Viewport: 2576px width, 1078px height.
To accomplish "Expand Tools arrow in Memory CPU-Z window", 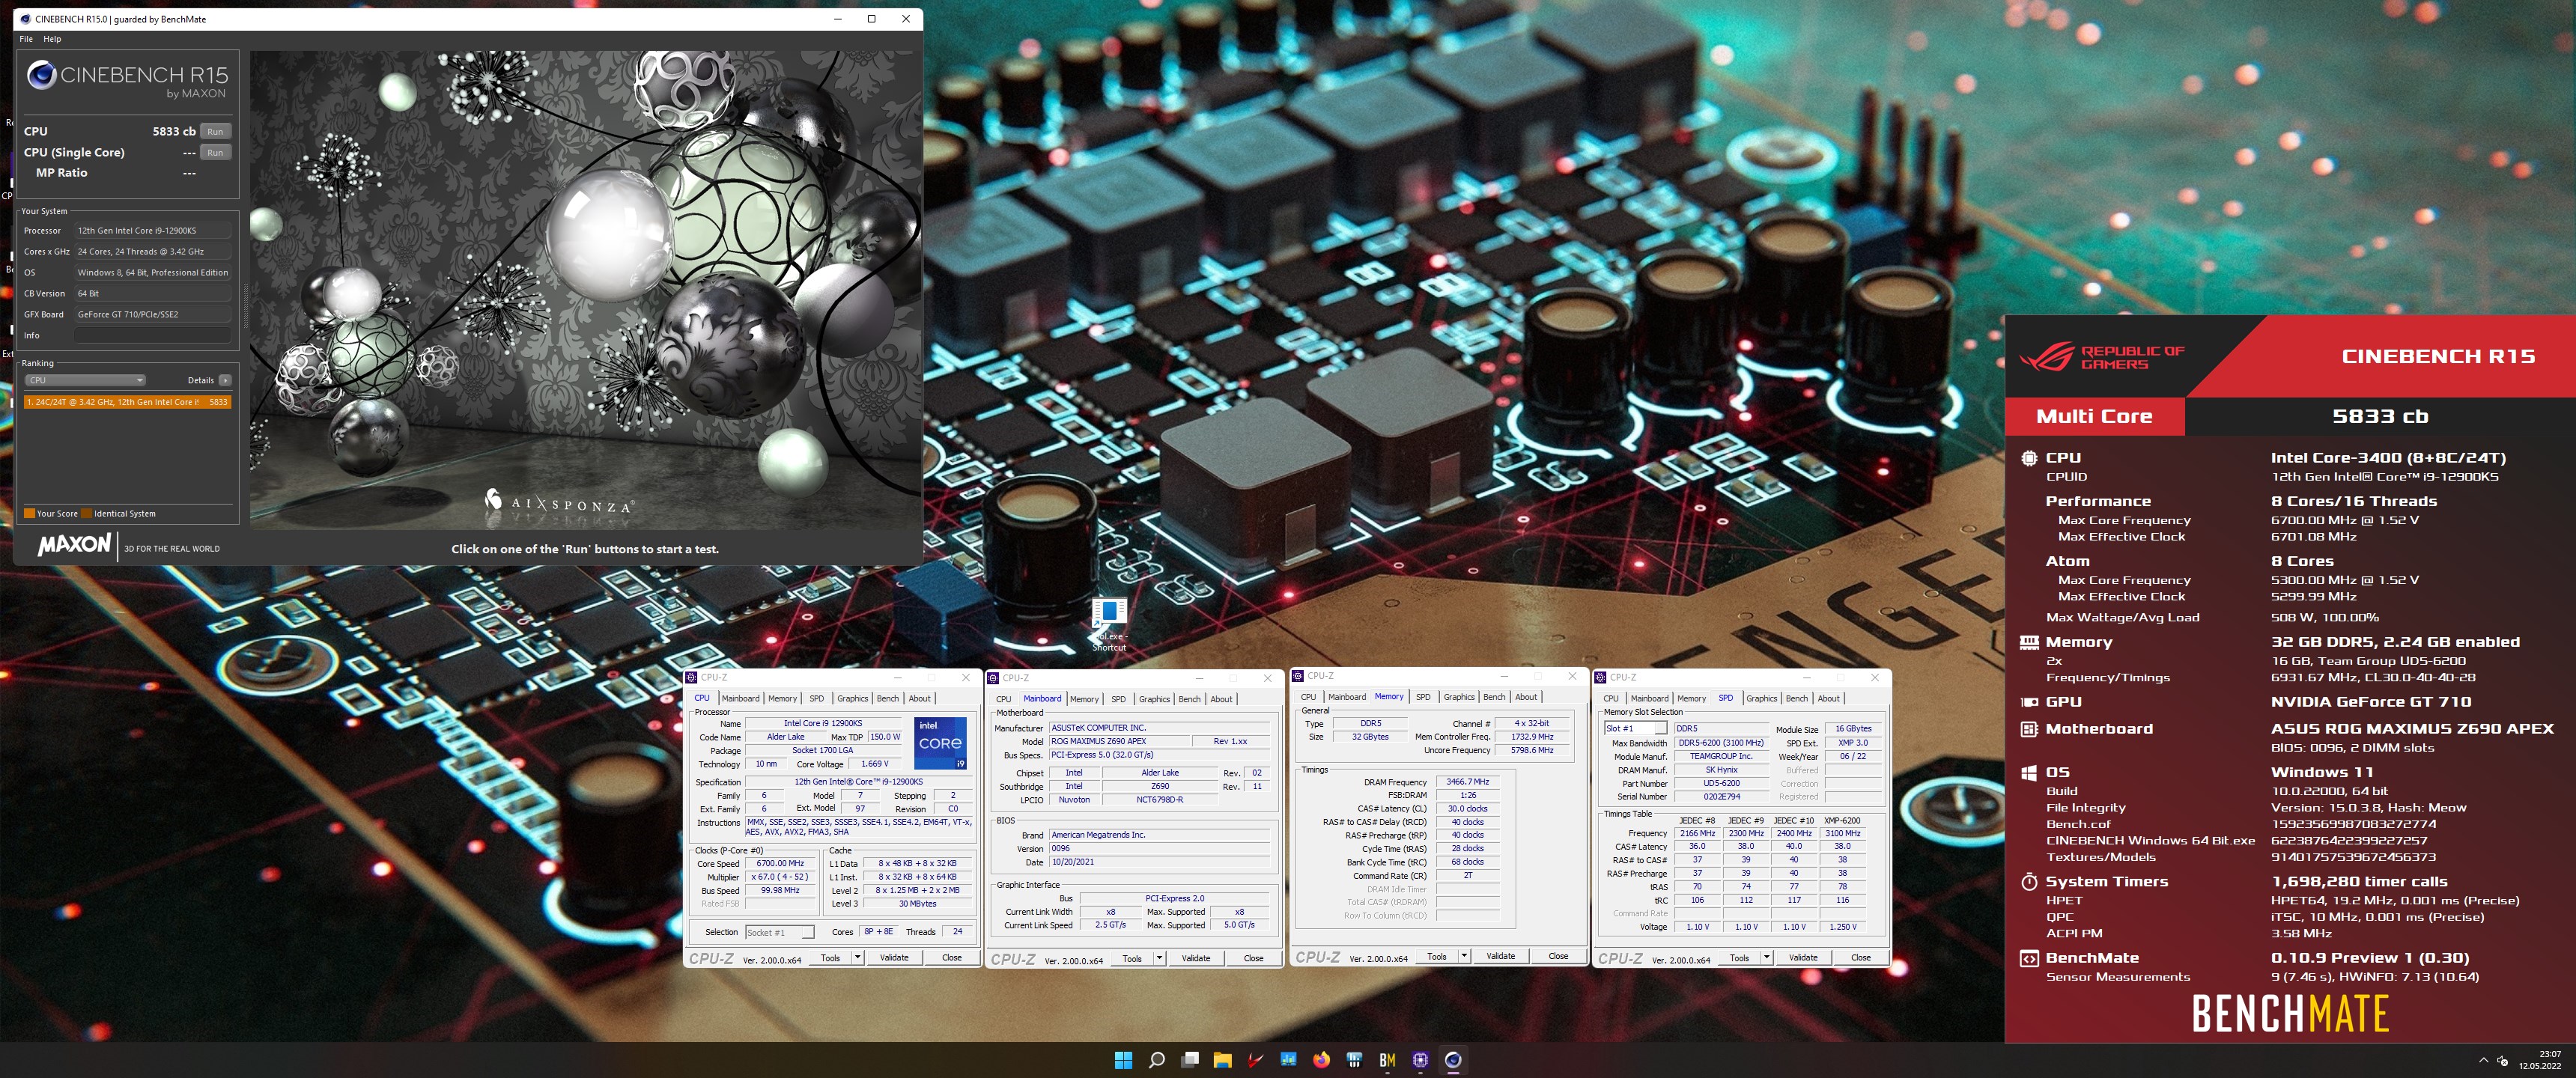I will (x=1464, y=956).
